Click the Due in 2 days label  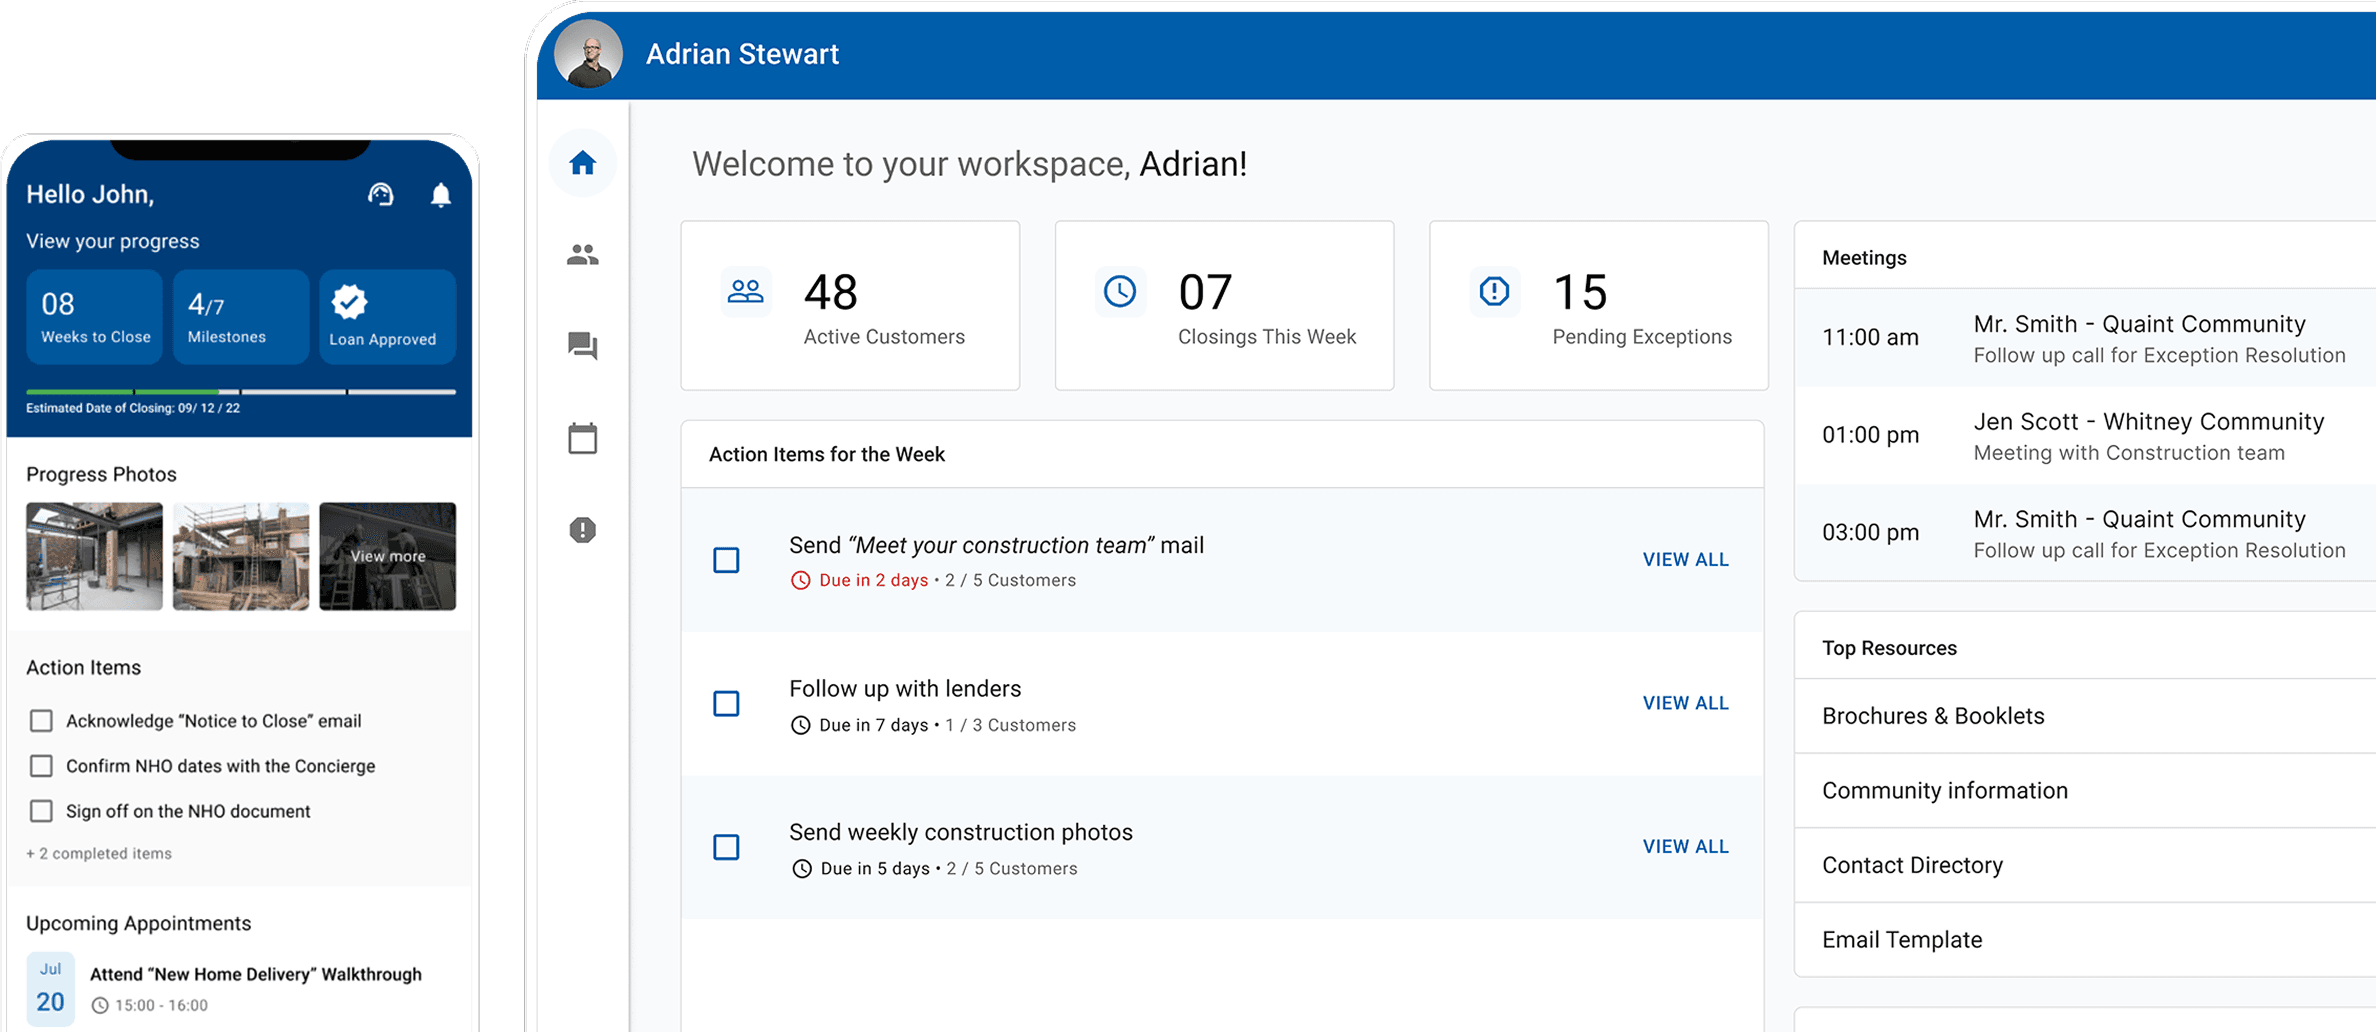[873, 580]
